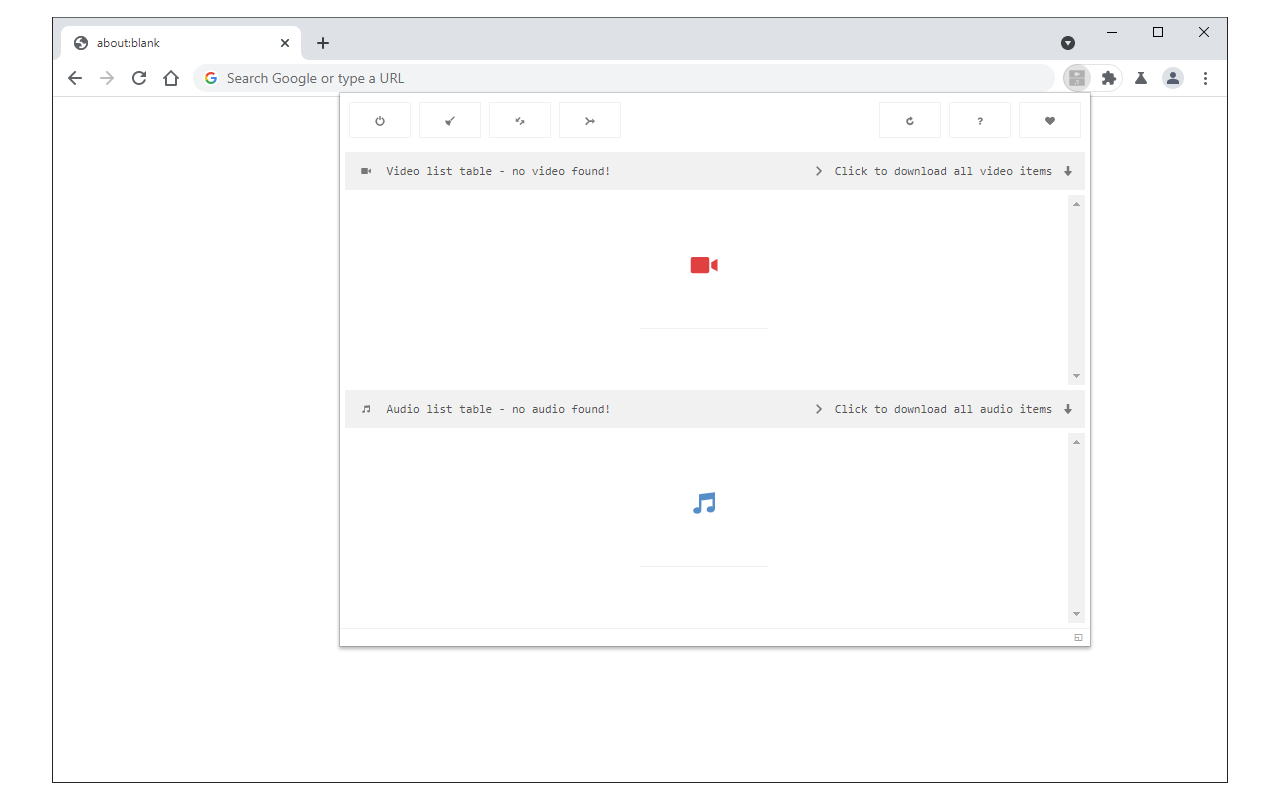Click the video list panel scrollbar up arrow
Screen dimensions: 1280x800
(1076, 203)
